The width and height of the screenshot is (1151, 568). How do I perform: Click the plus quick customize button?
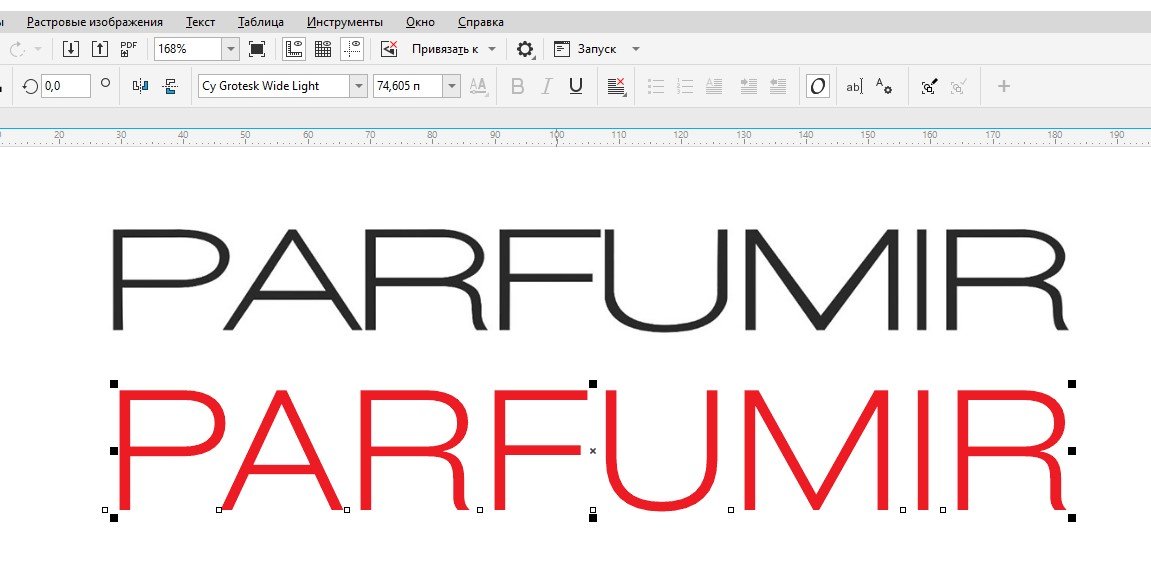coord(1003,86)
